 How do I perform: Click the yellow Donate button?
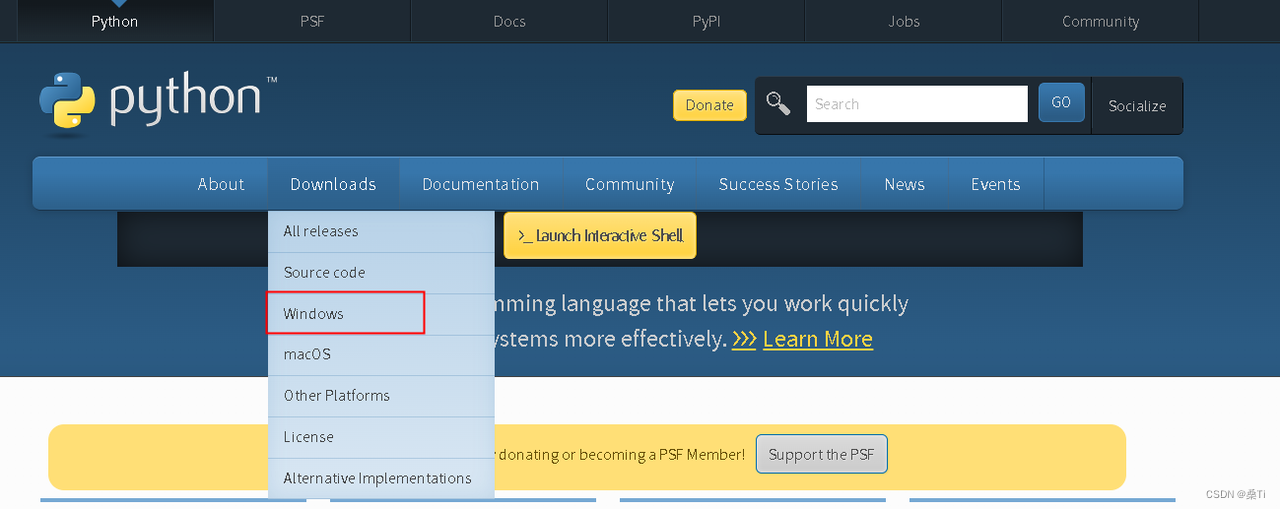tap(710, 105)
